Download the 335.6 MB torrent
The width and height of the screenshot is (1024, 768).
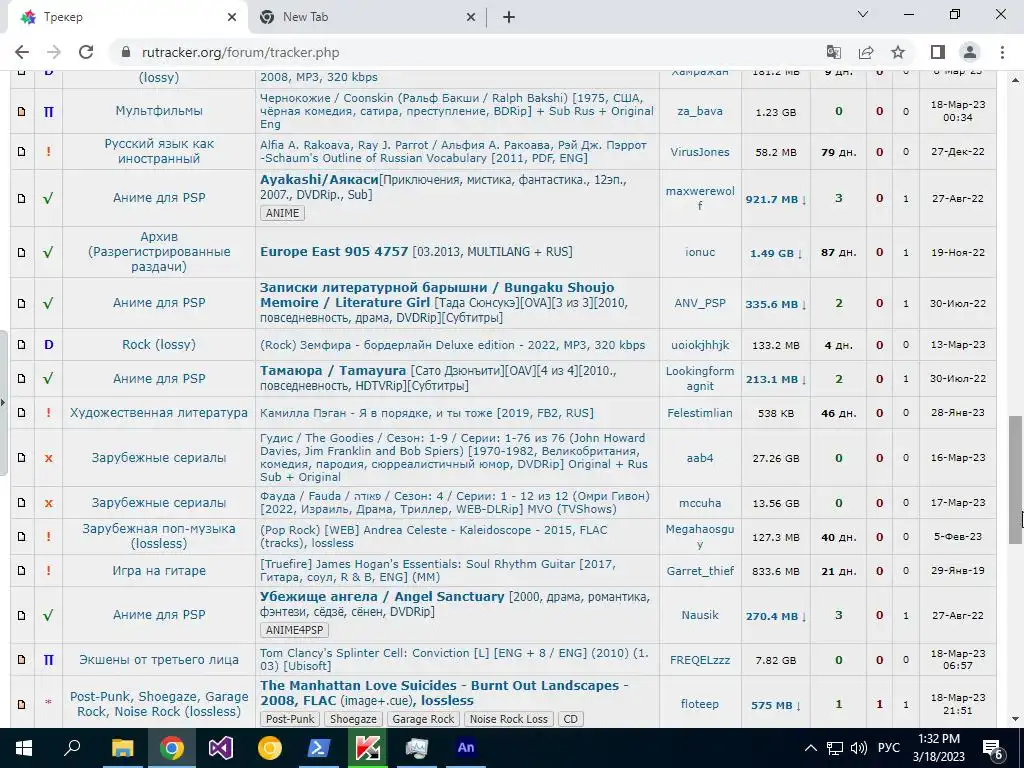pyautogui.click(x=776, y=304)
